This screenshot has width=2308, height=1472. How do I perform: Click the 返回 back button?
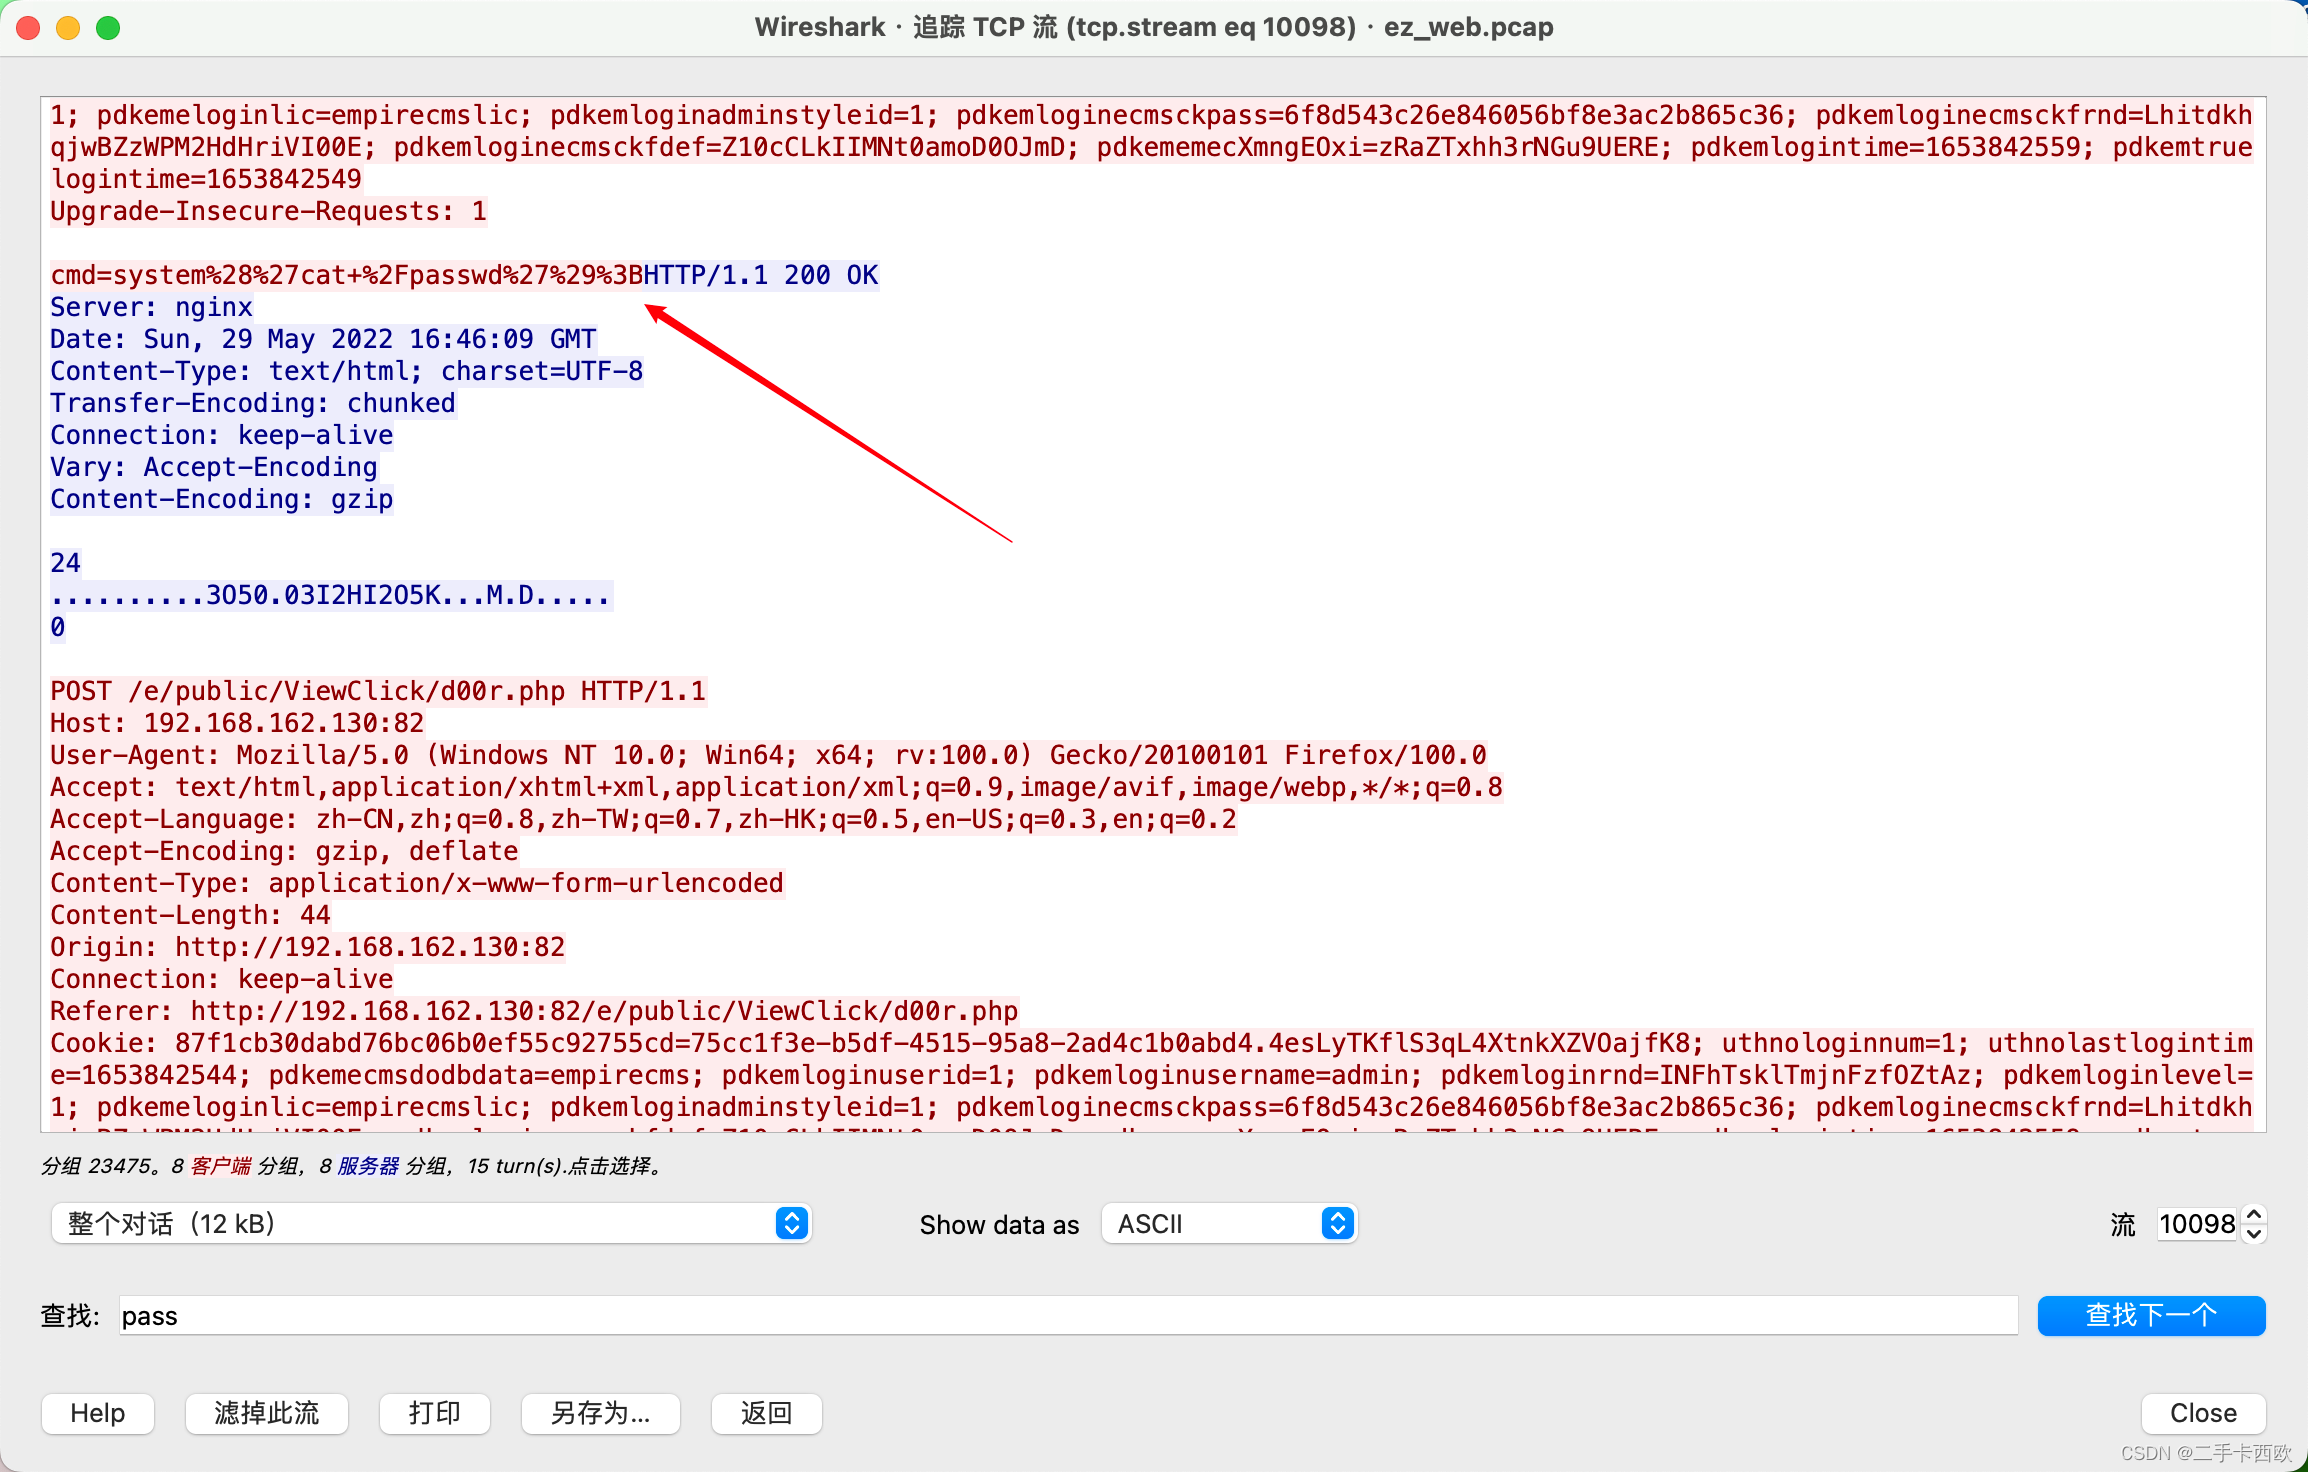[x=766, y=1413]
